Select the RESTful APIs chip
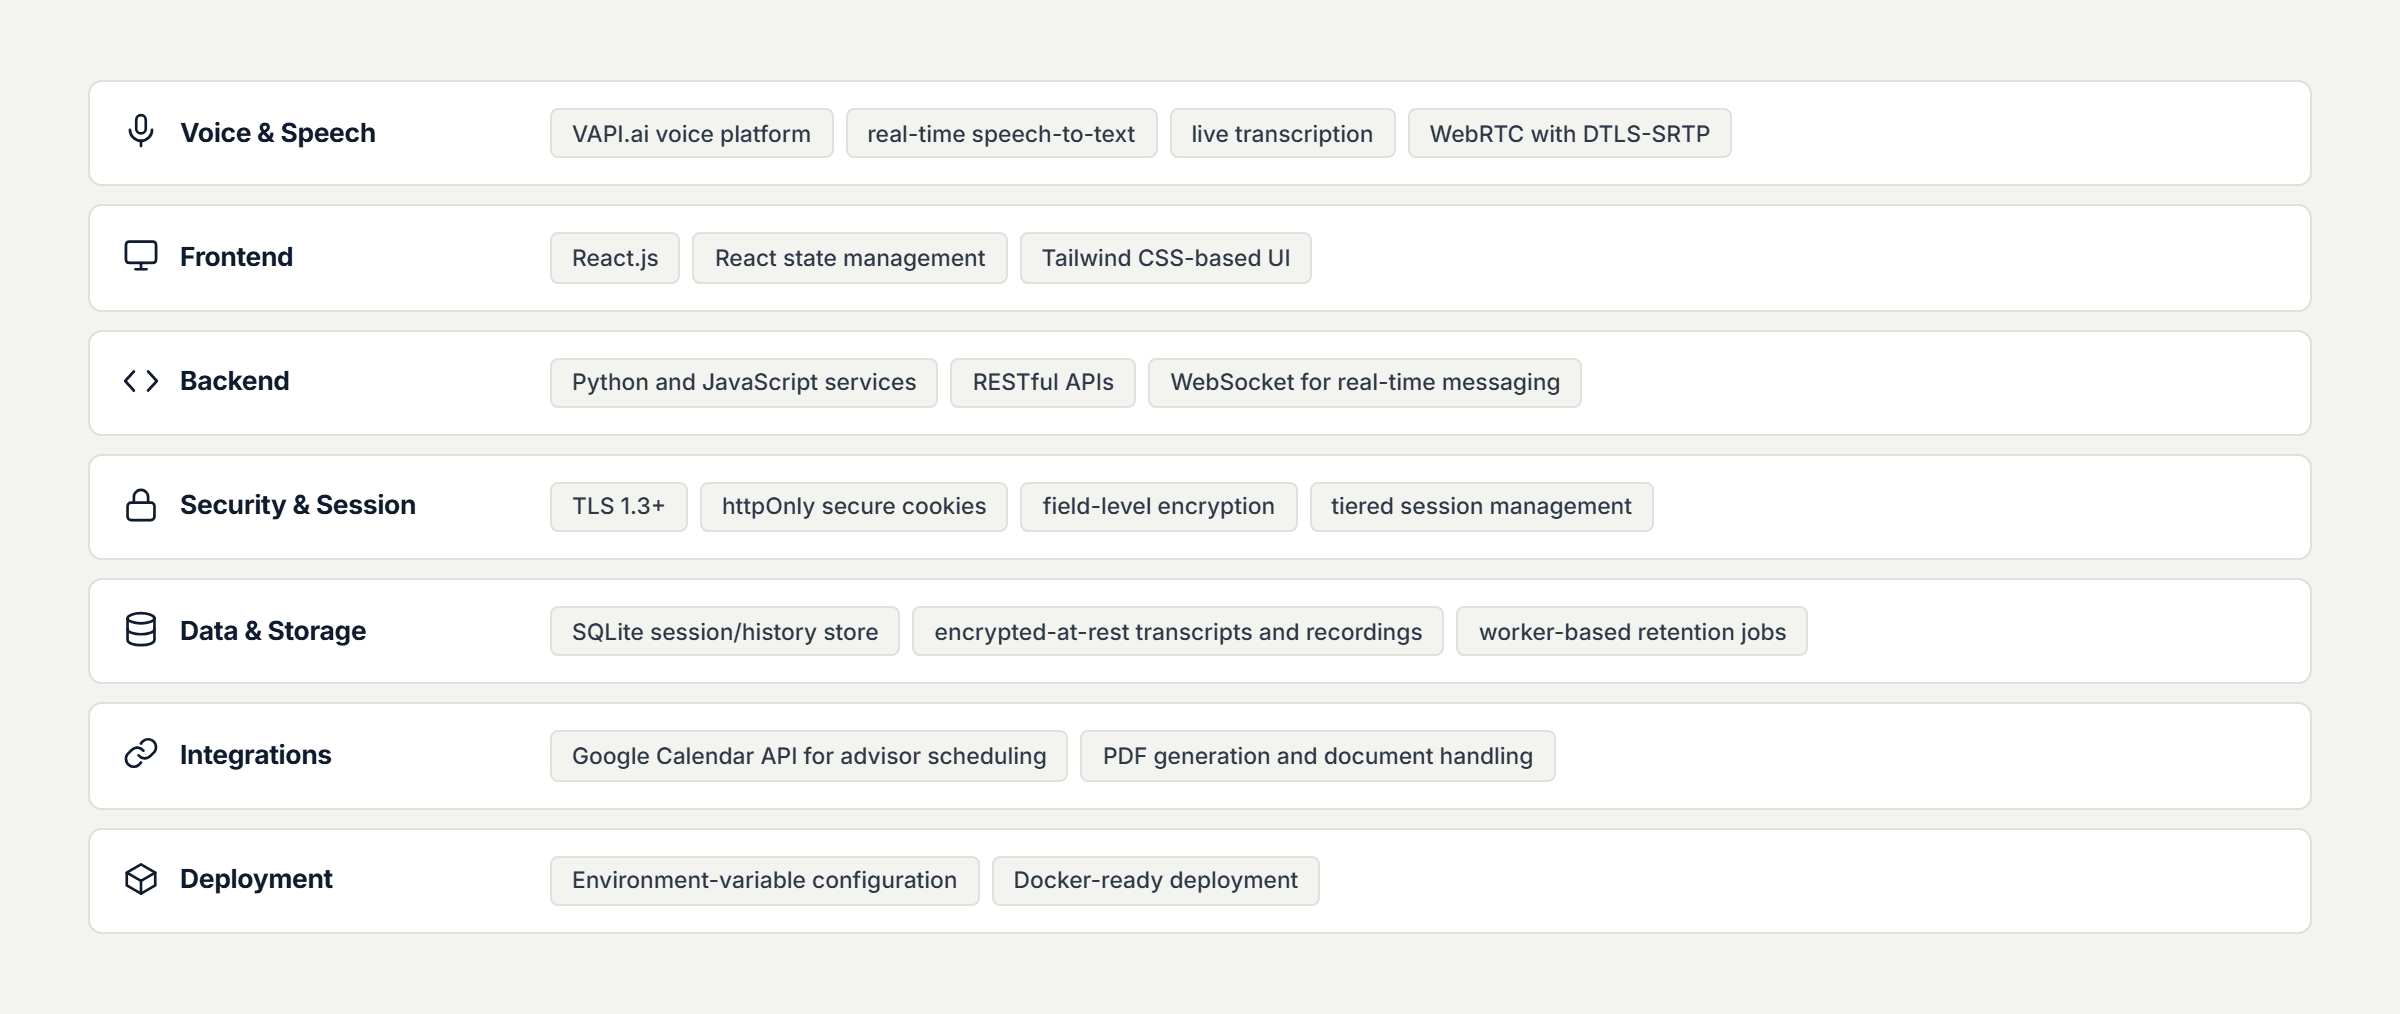The width and height of the screenshot is (2400, 1014). click(1043, 382)
